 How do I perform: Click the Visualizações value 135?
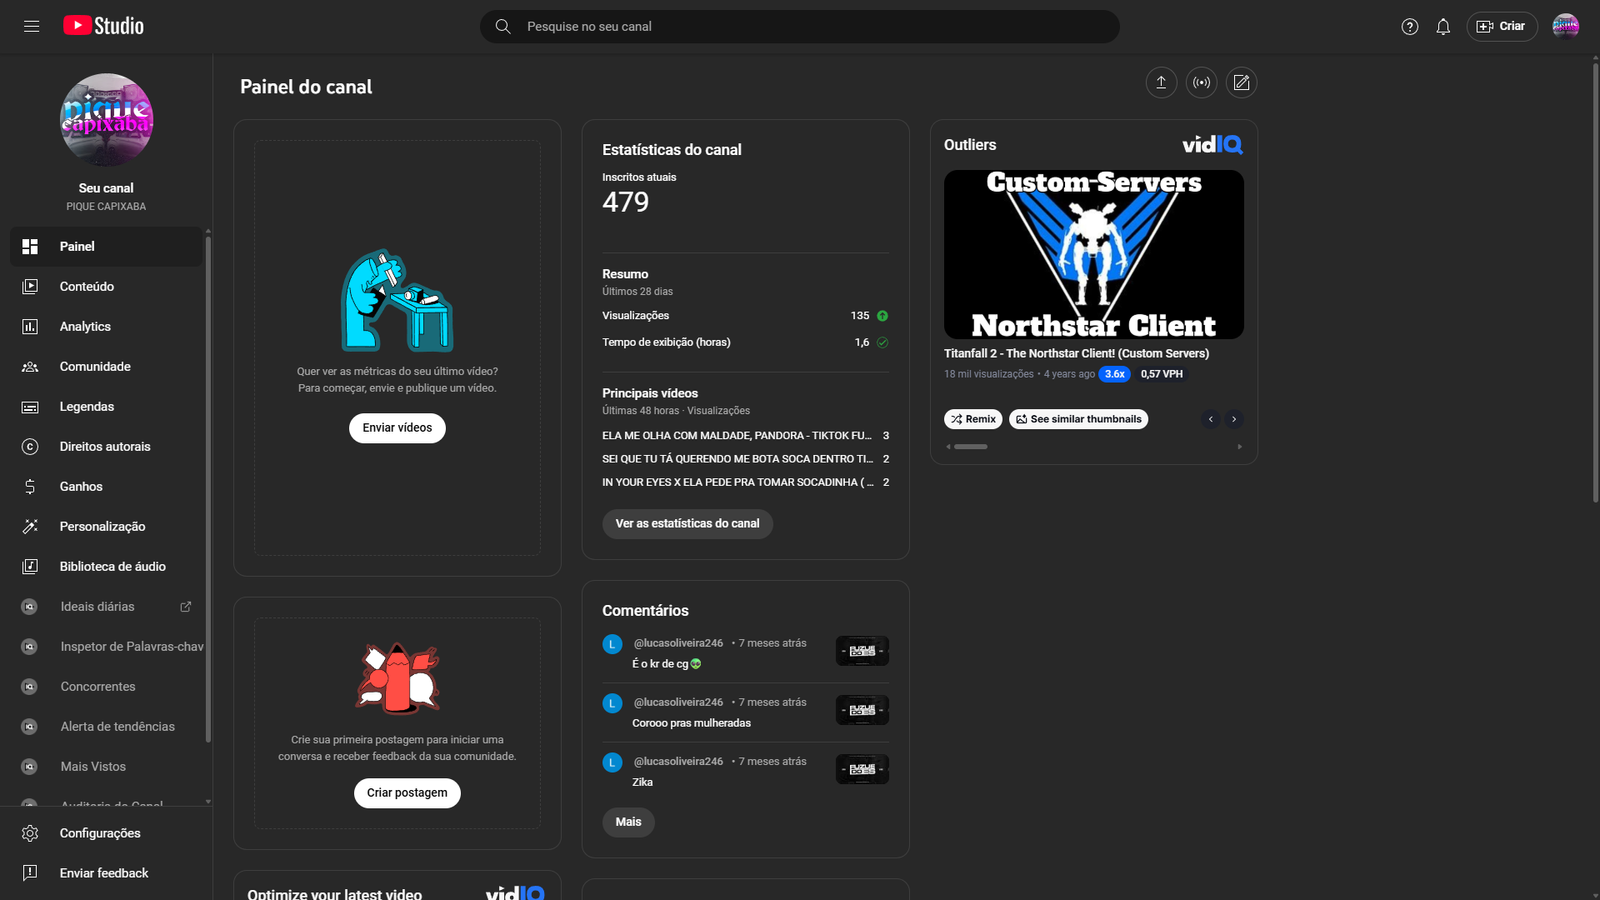[x=860, y=316]
